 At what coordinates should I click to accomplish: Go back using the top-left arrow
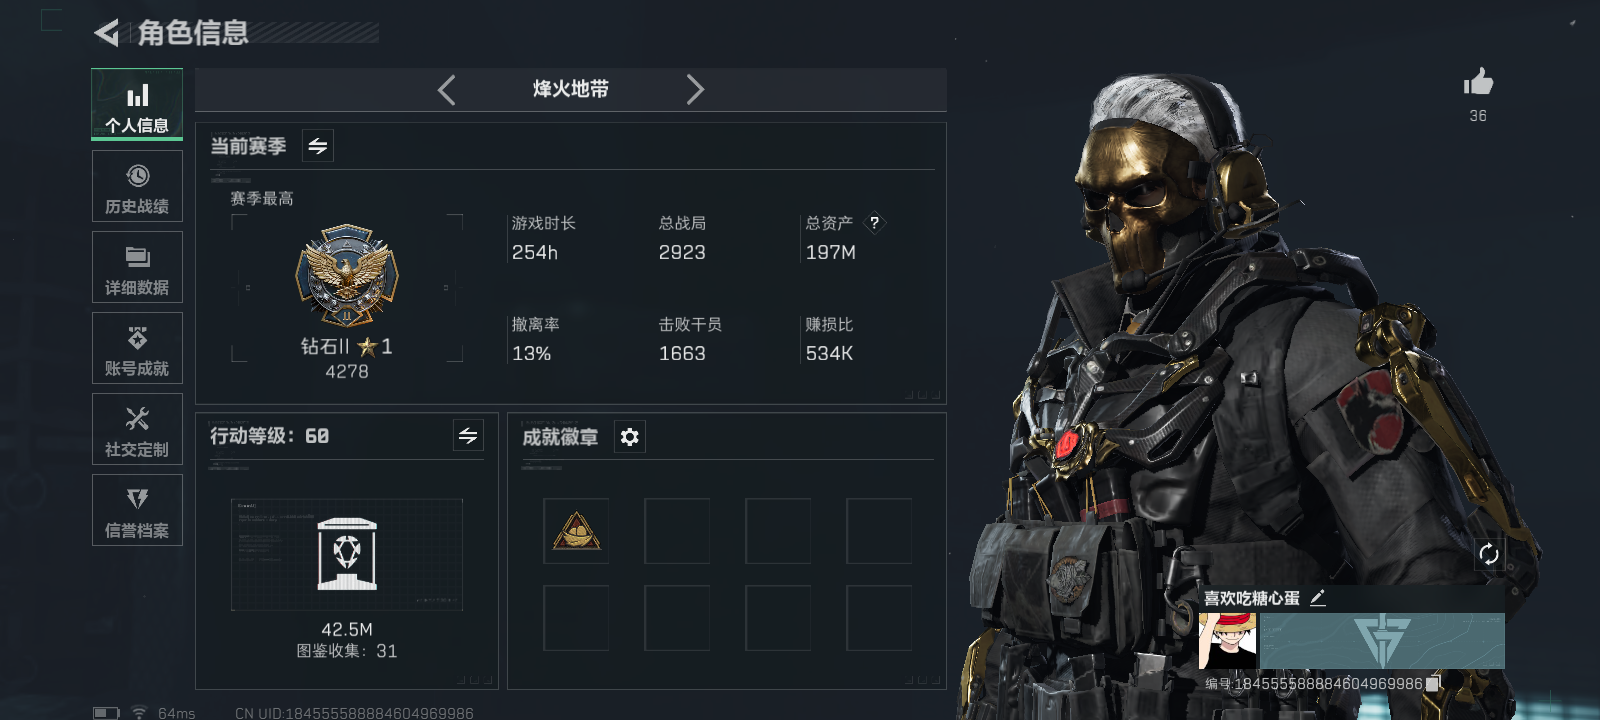(x=107, y=33)
